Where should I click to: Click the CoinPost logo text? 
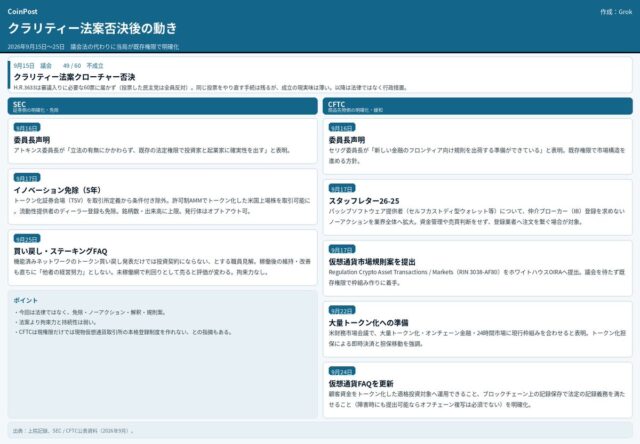(x=22, y=12)
